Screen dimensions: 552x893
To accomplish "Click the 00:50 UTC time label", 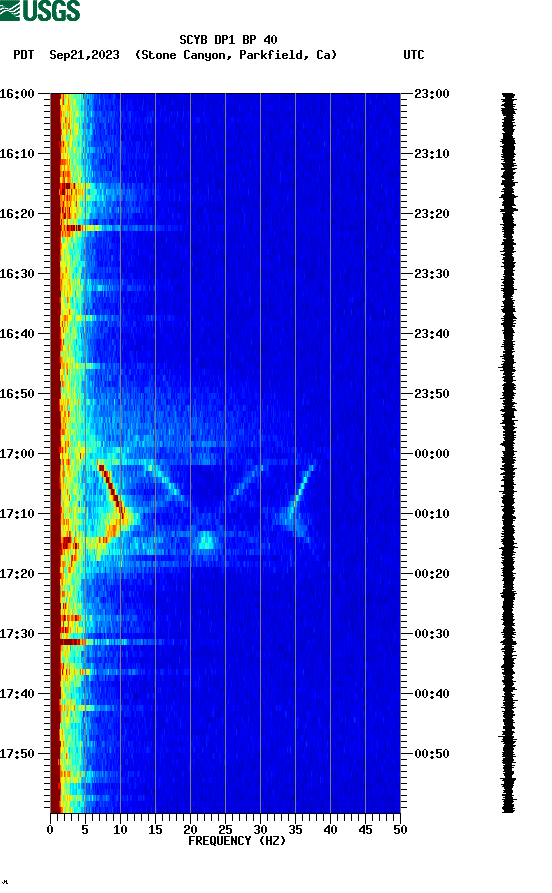I will tap(432, 753).
